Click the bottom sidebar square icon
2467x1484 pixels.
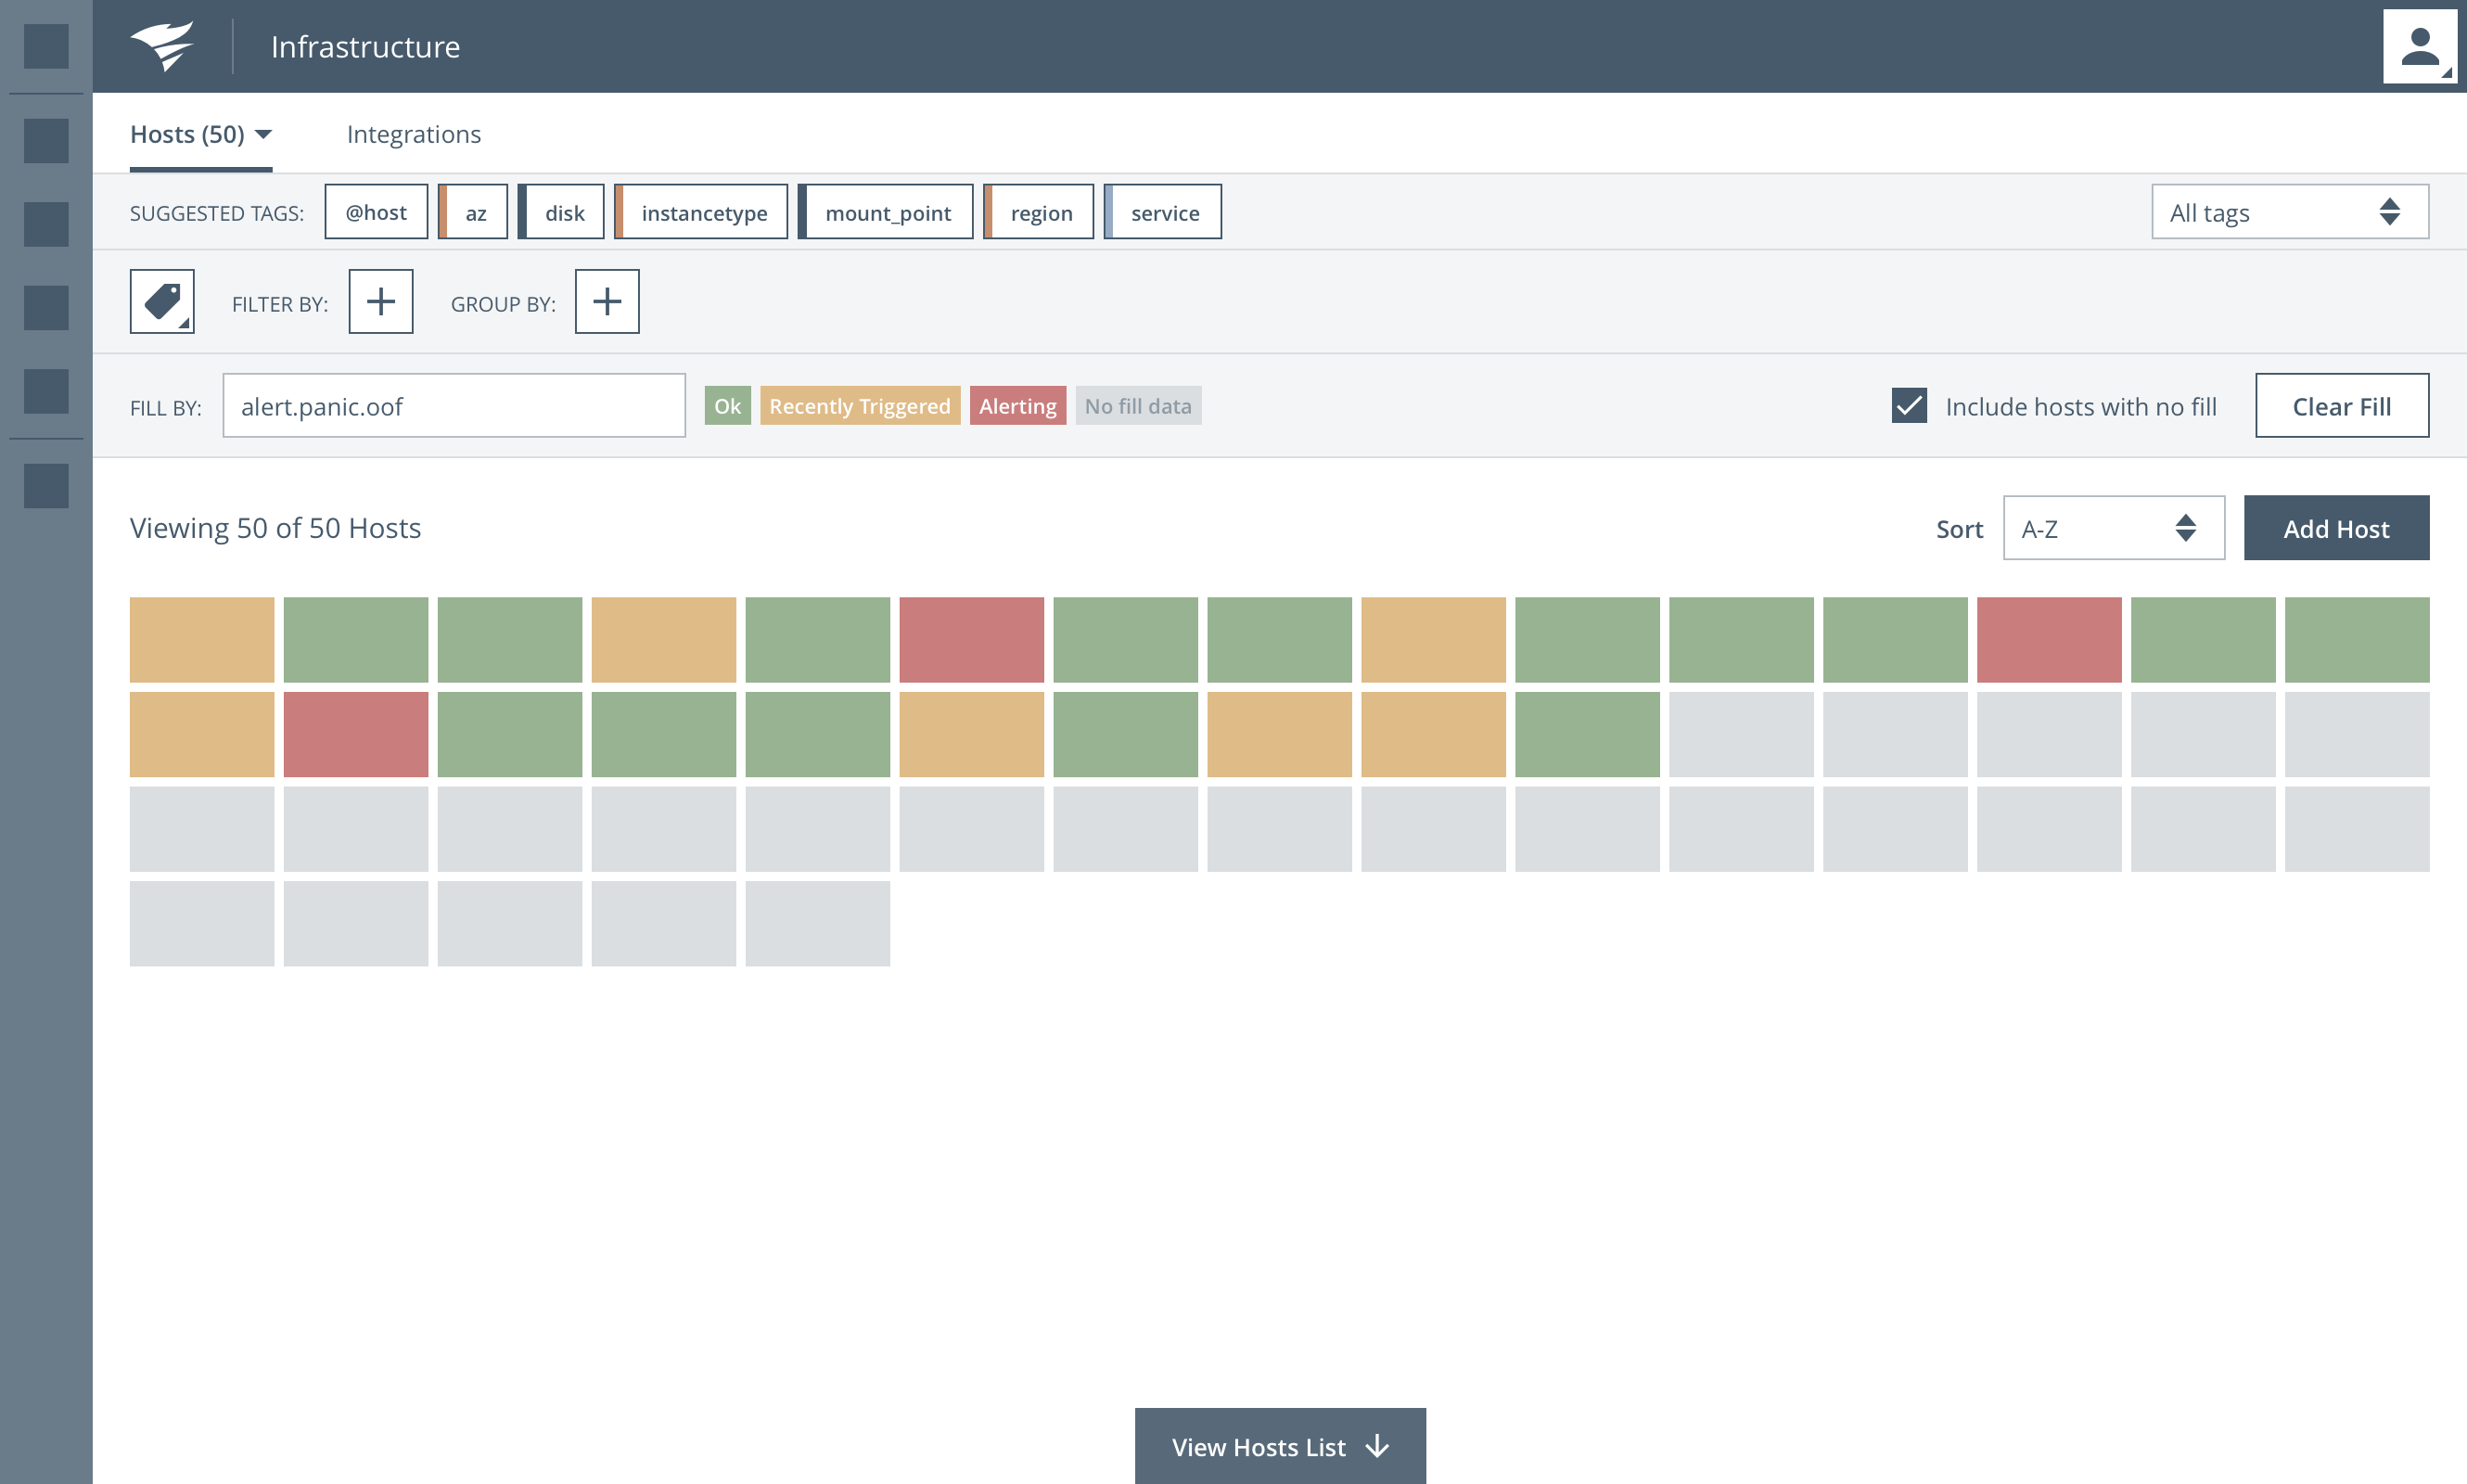(x=46, y=486)
